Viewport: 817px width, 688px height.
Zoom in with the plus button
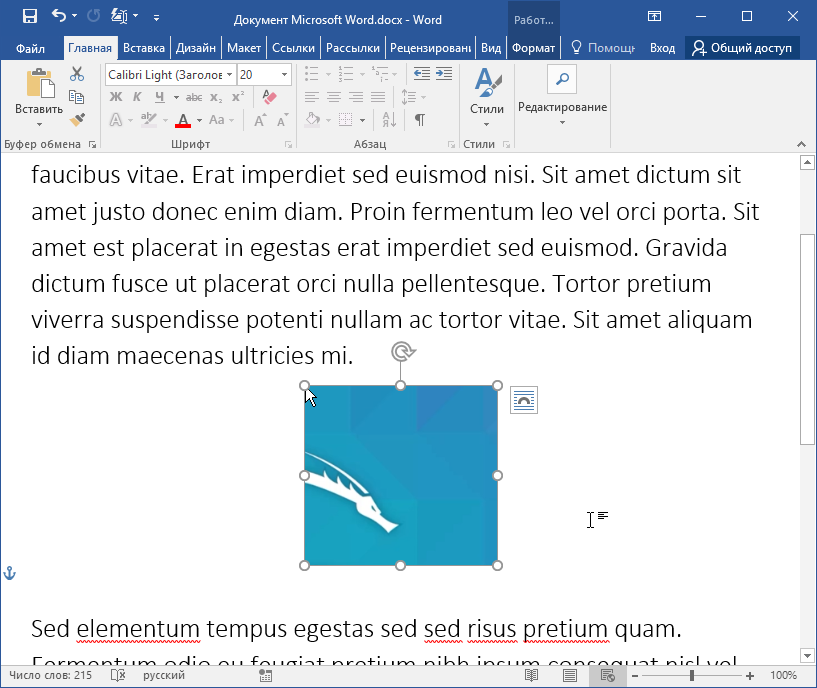pos(750,676)
